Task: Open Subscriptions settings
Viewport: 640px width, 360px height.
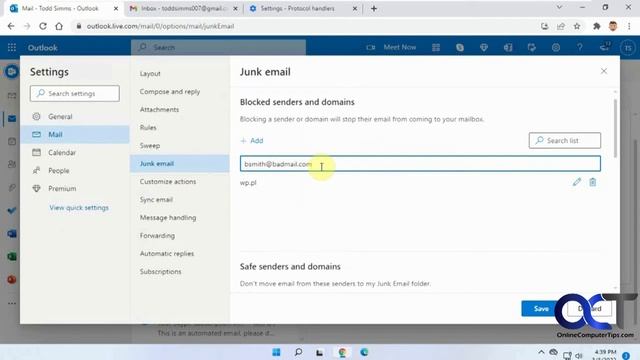Action: coord(180,271)
